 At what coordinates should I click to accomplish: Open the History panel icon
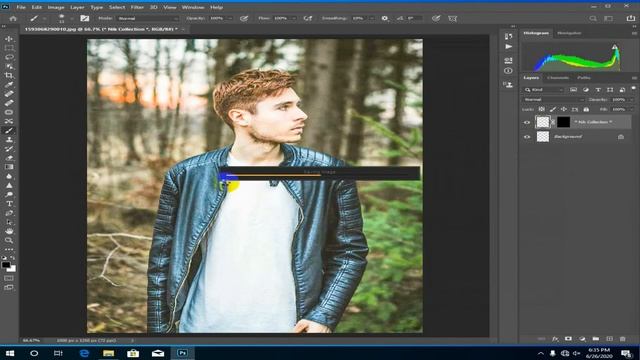click(x=508, y=37)
